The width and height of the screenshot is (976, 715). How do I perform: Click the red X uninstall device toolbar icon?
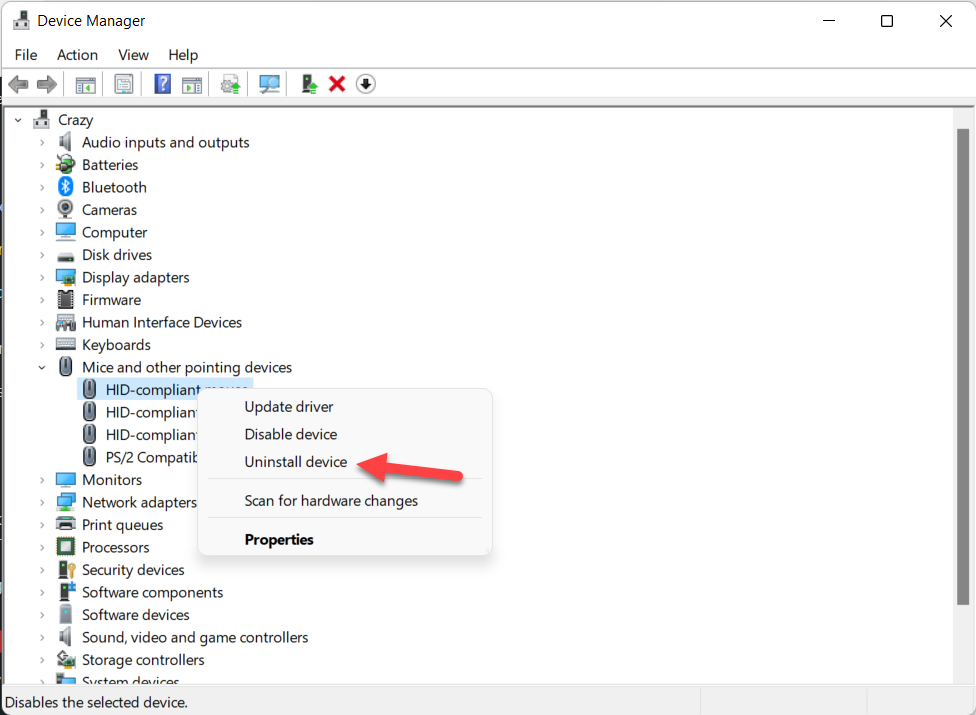tap(337, 84)
